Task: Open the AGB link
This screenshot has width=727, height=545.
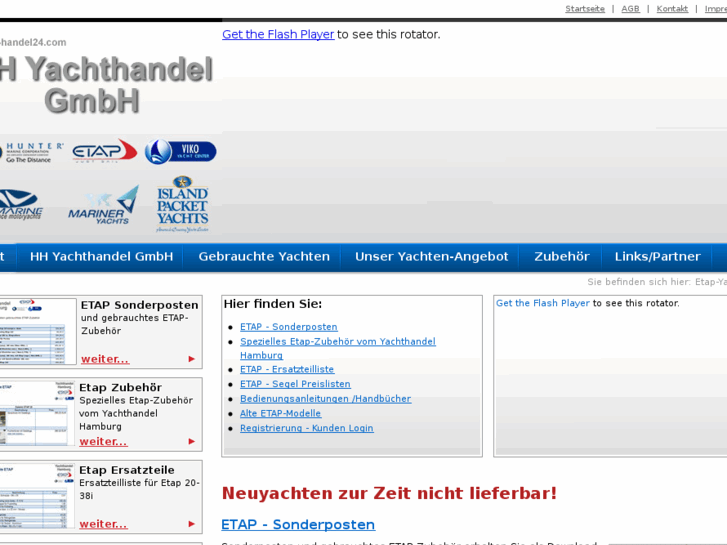Action: pyautogui.click(x=630, y=9)
